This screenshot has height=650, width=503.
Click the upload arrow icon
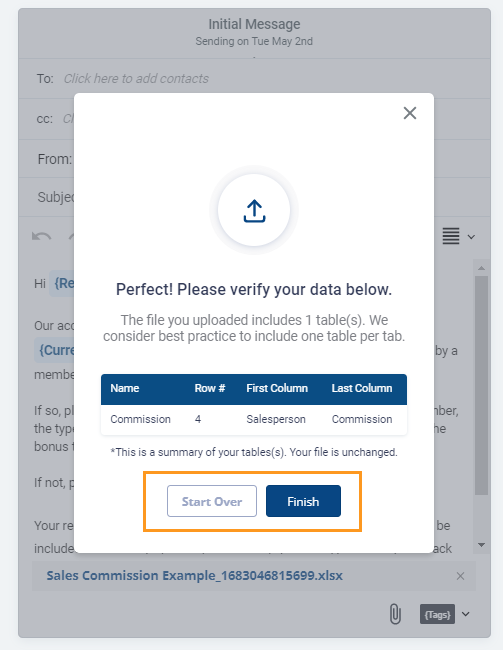pos(254,211)
